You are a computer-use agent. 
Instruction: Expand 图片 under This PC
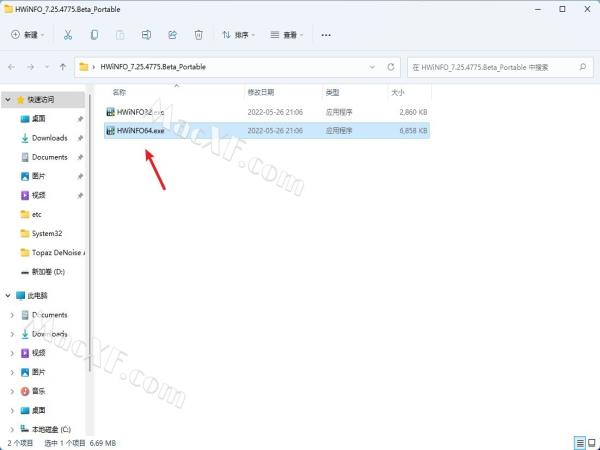coord(12,372)
